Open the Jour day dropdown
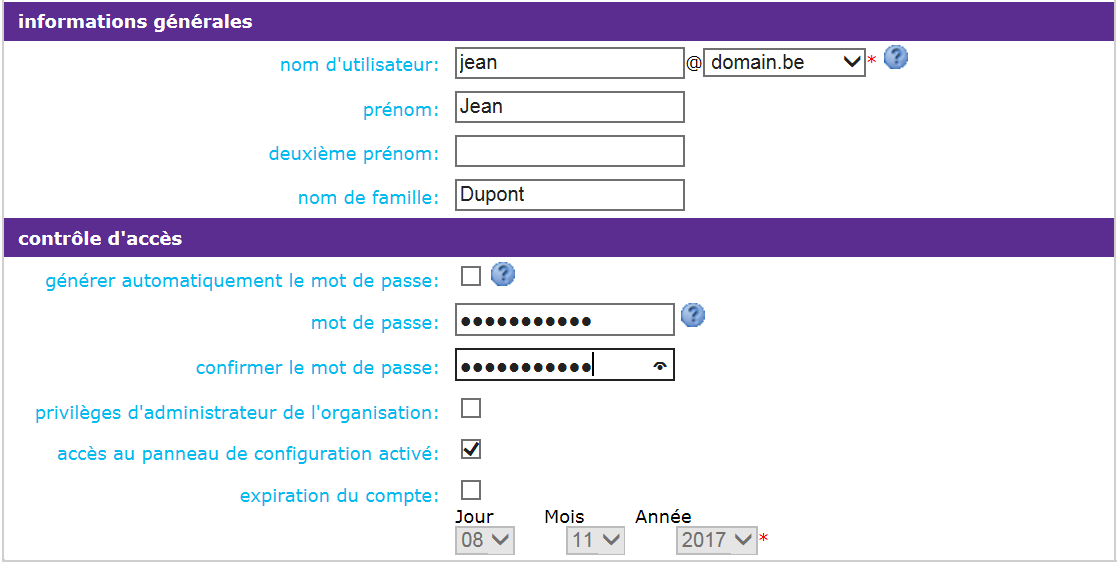 [x=485, y=541]
